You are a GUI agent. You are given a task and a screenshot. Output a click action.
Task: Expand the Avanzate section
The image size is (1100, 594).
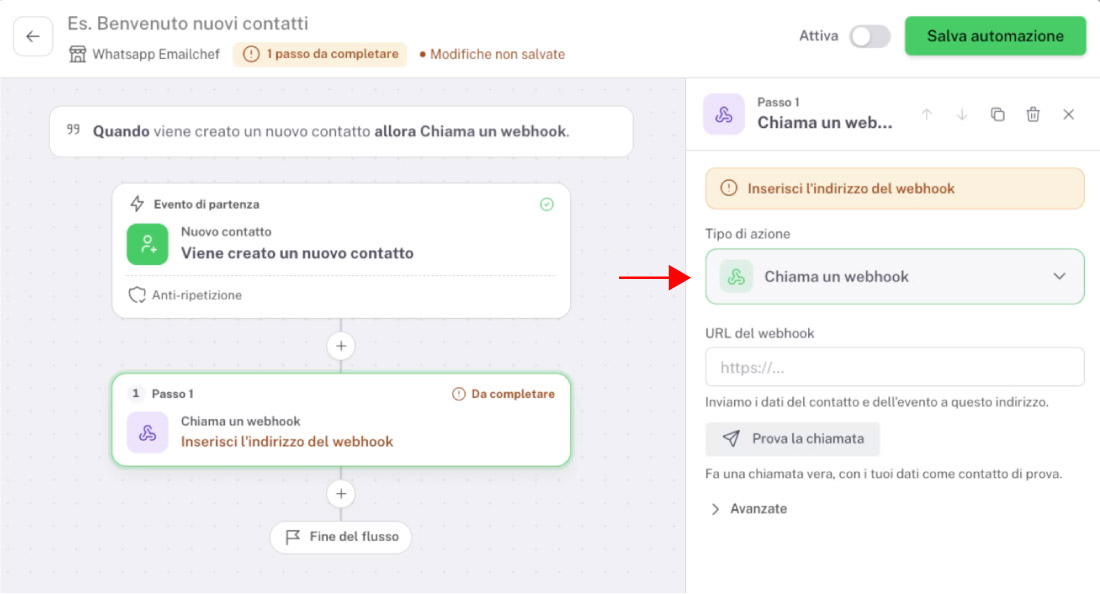point(749,508)
